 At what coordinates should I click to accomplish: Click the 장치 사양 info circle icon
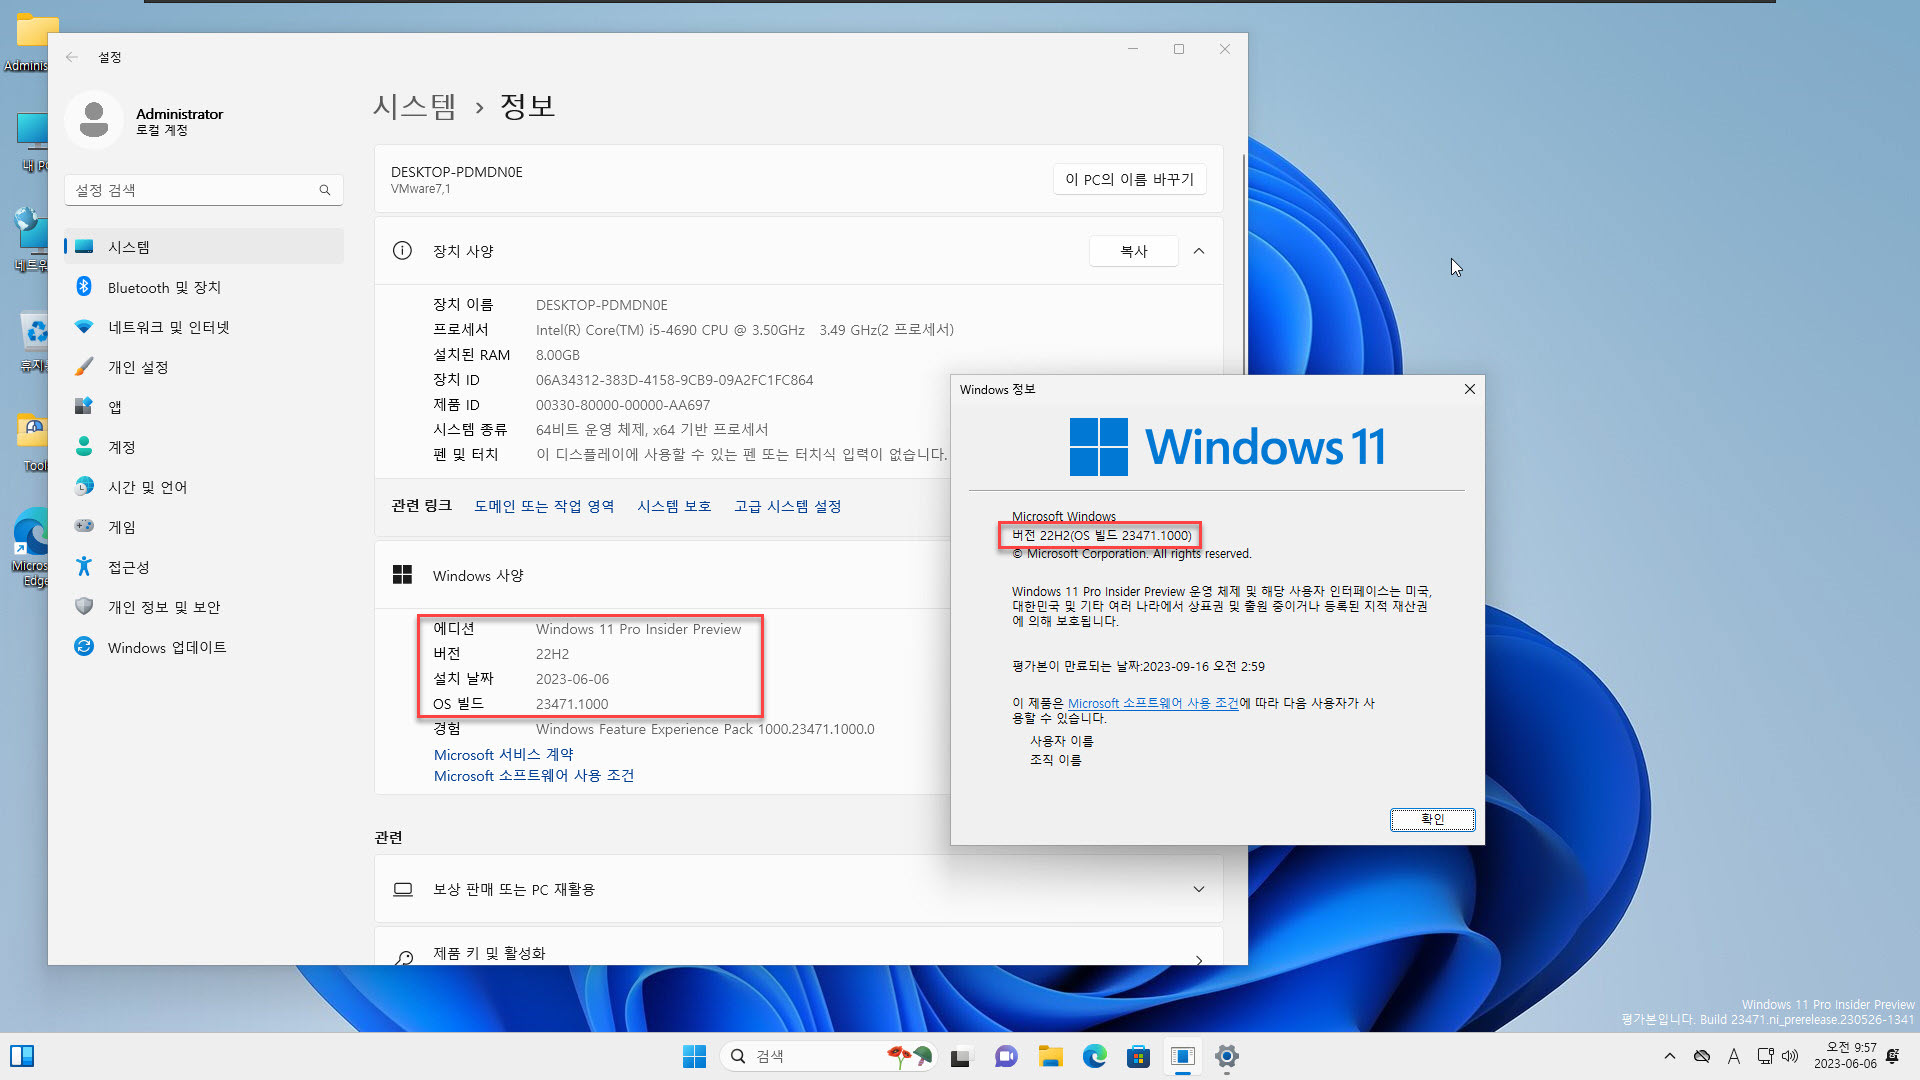pos(402,251)
